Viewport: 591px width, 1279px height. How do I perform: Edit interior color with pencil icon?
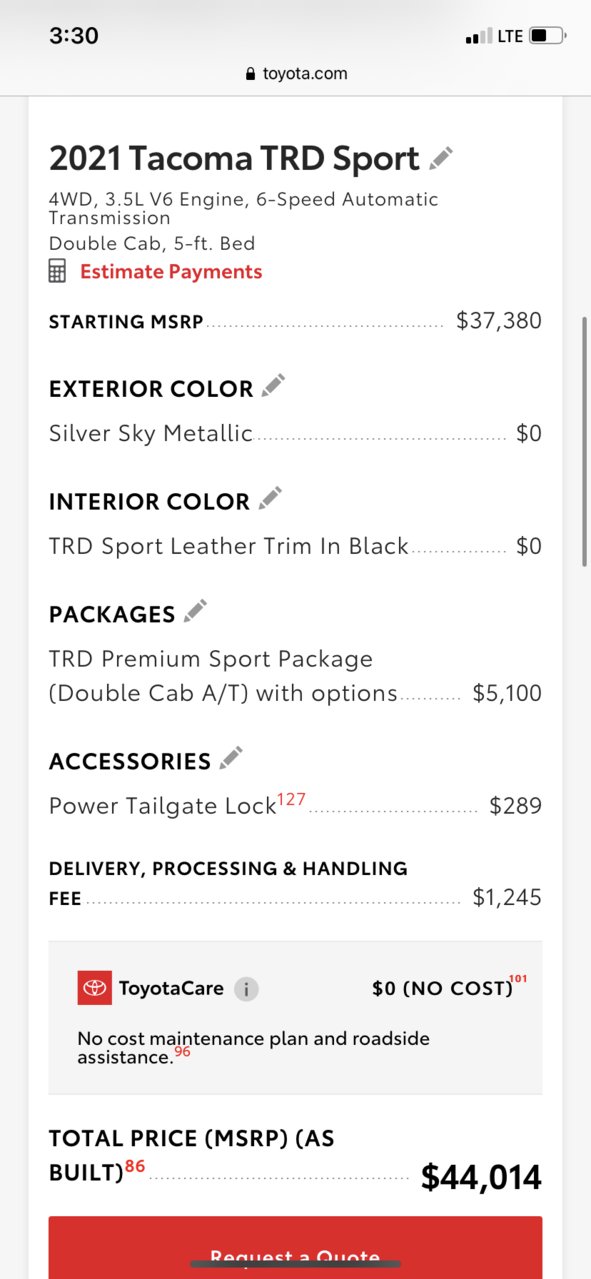coord(270,498)
